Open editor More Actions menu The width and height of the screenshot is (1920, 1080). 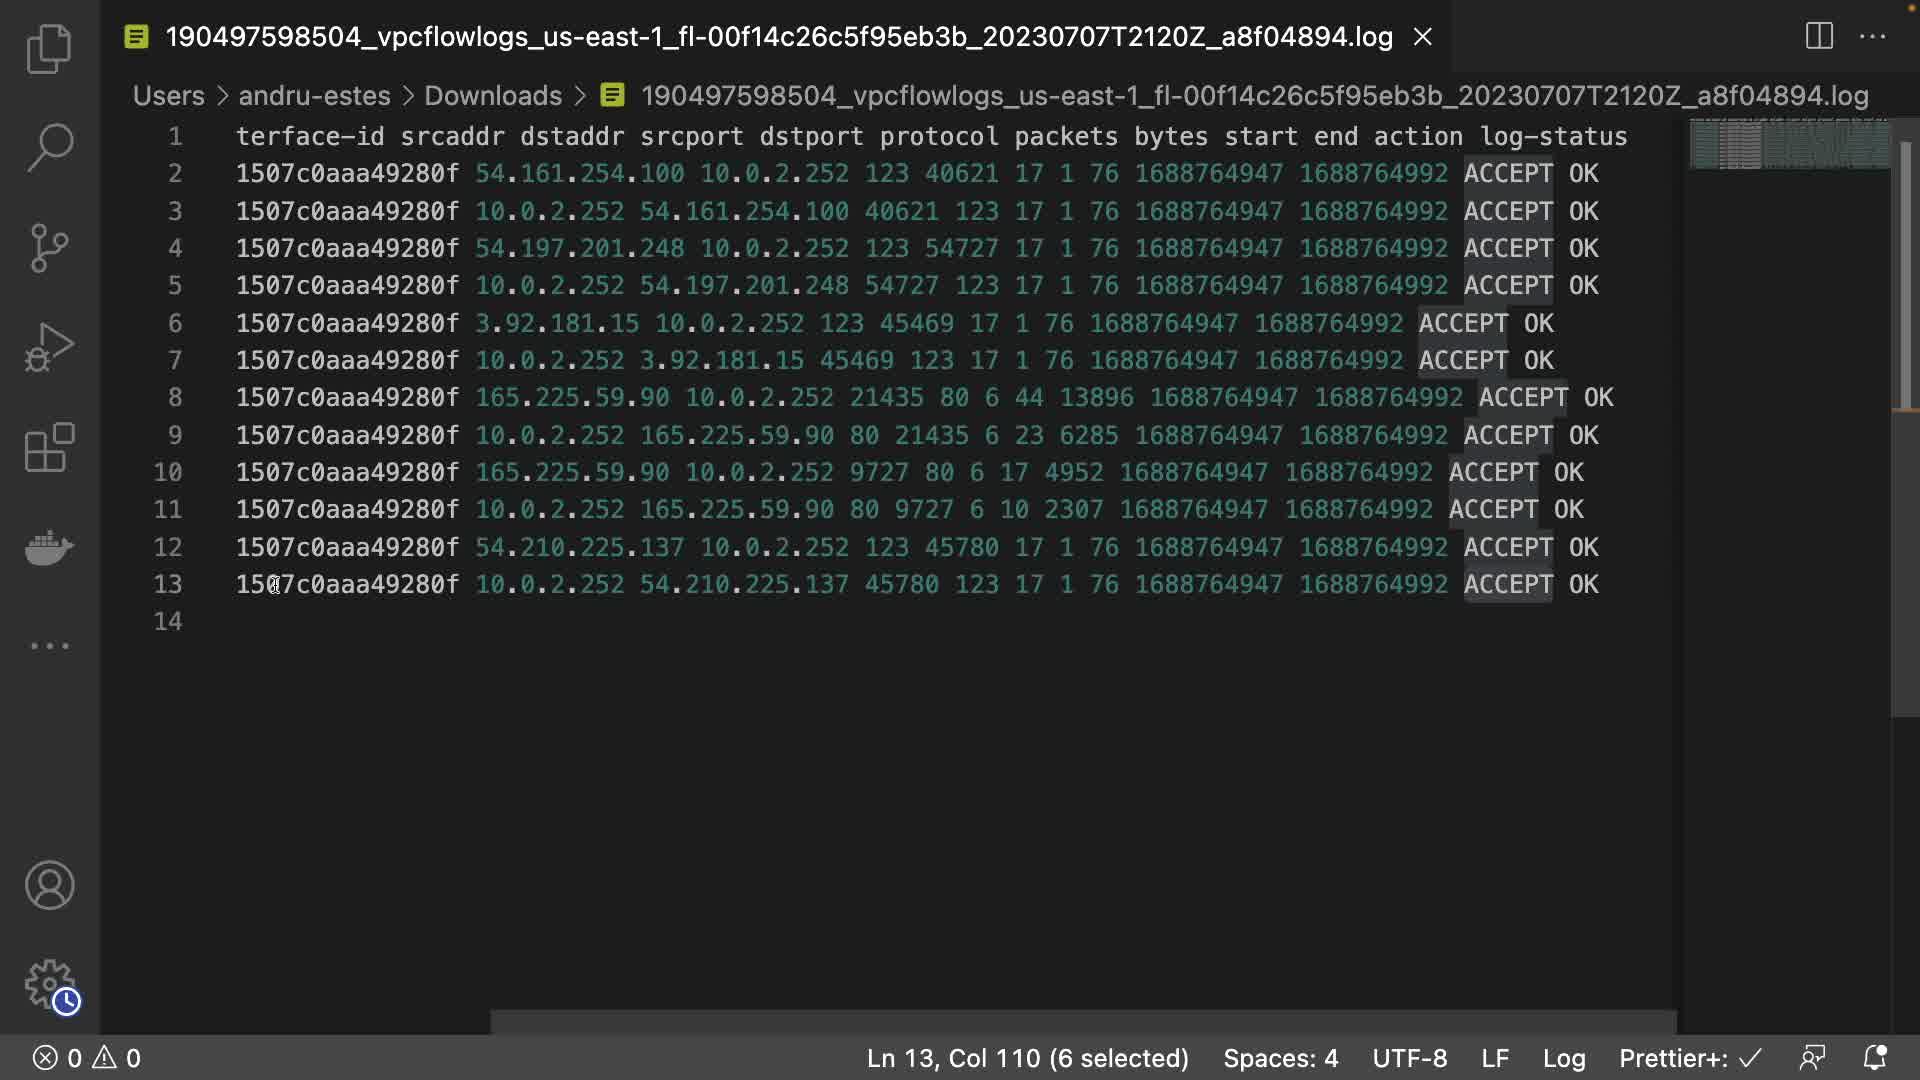click(x=1872, y=37)
